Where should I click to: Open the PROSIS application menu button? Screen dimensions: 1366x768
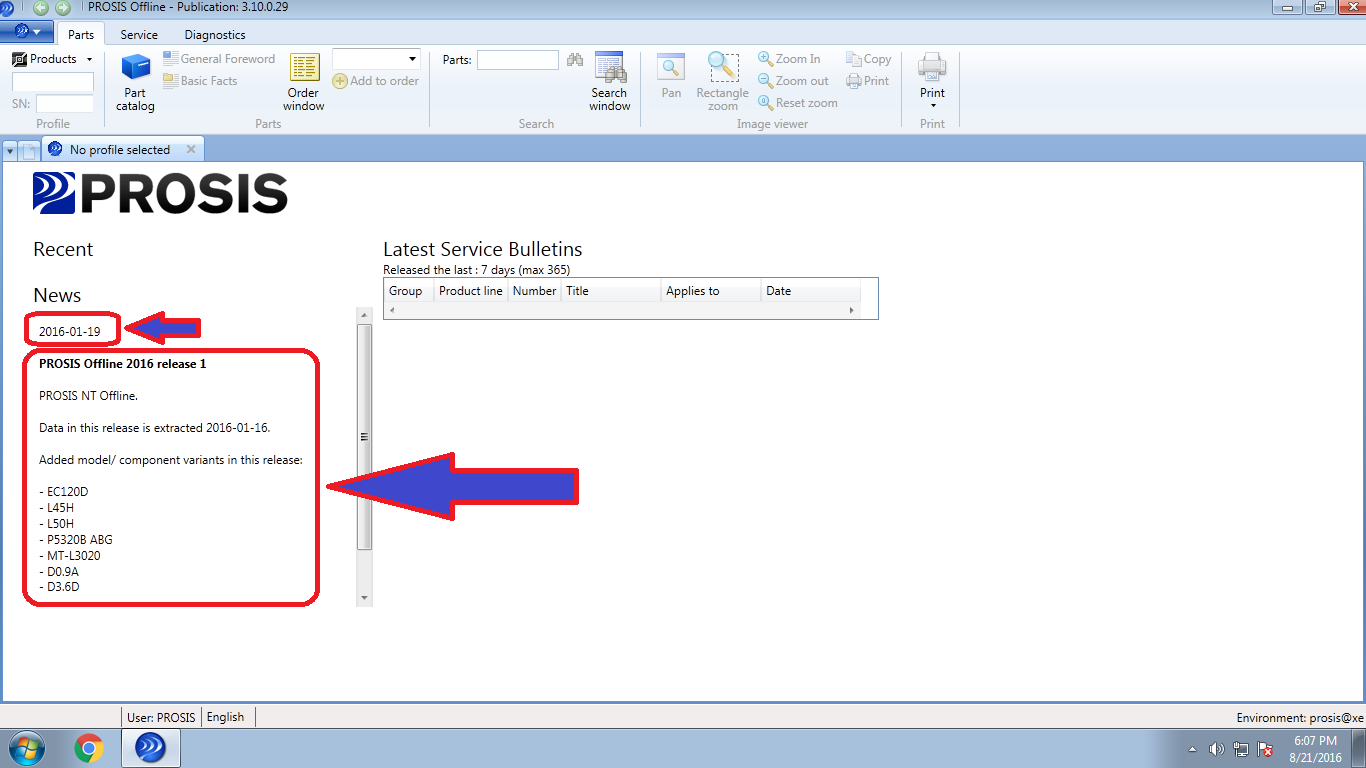tap(27, 32)
